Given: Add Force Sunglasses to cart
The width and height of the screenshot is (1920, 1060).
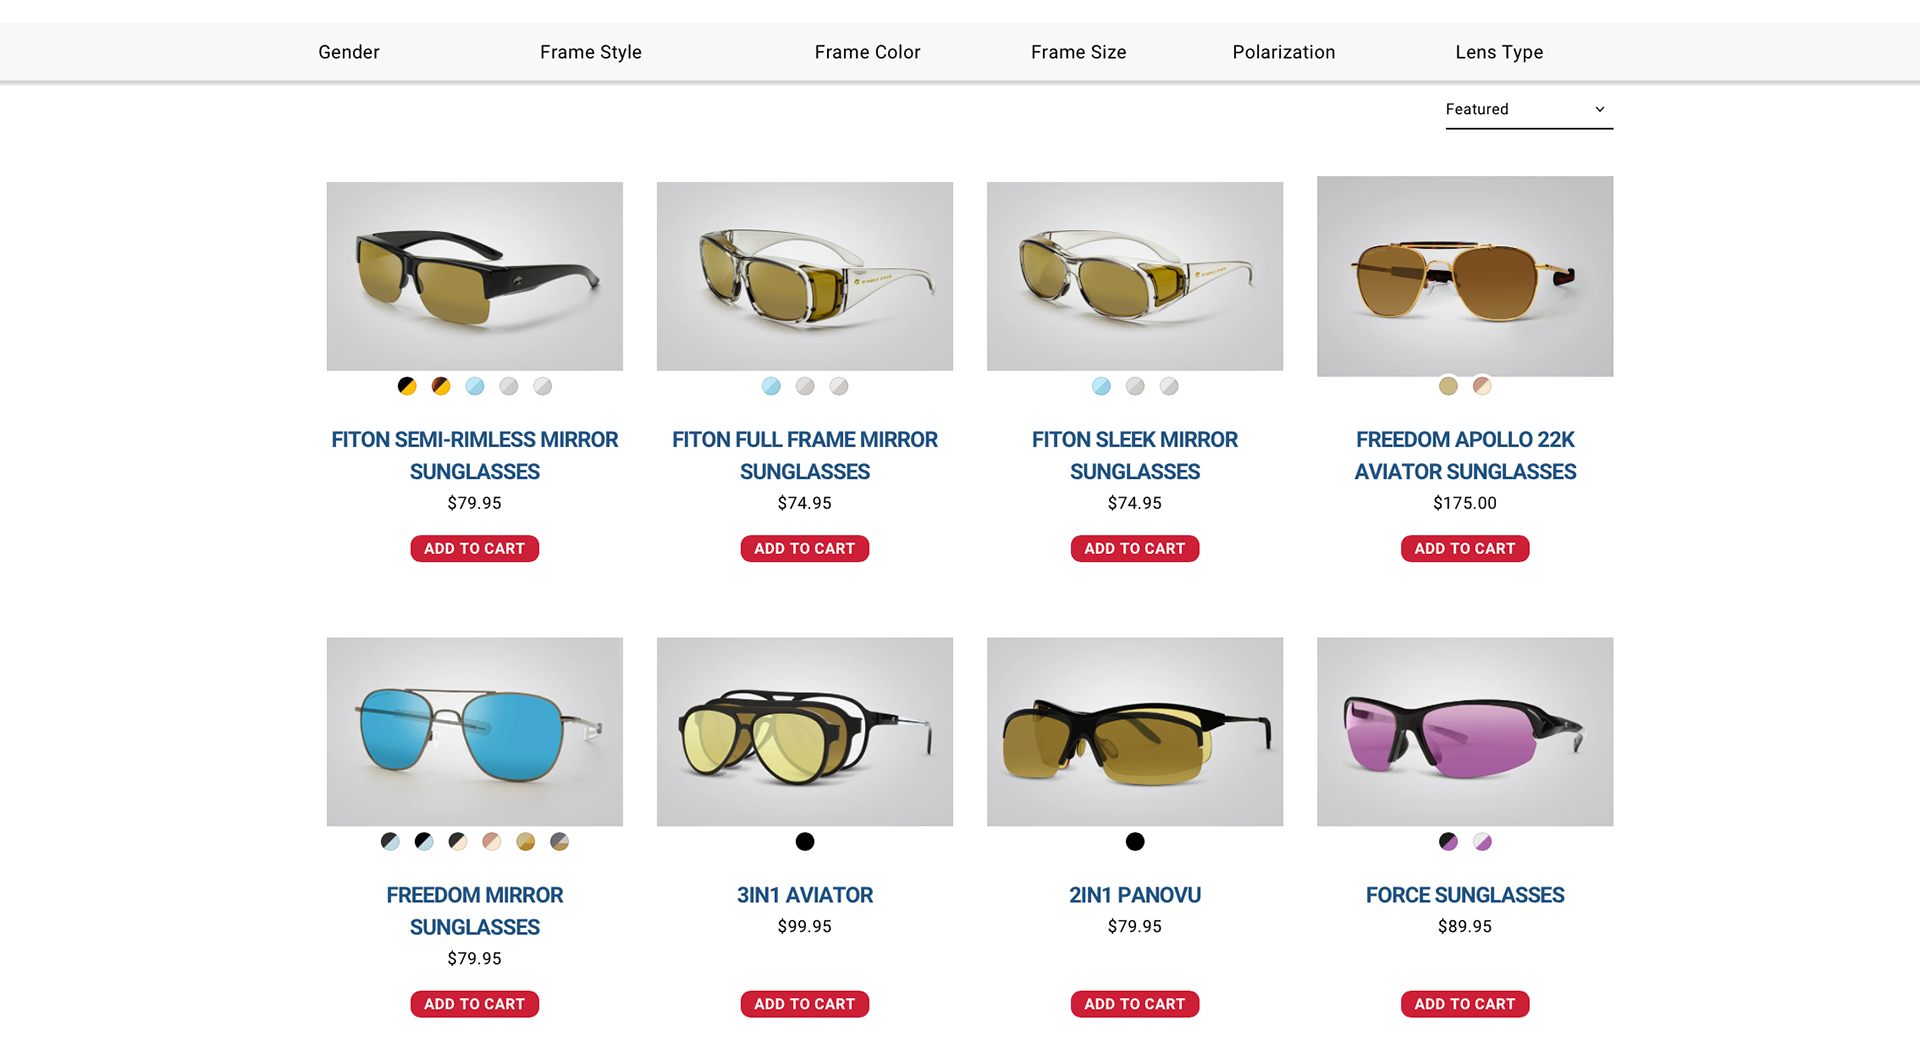Looking at the screenshot, I should 1465,1004.
